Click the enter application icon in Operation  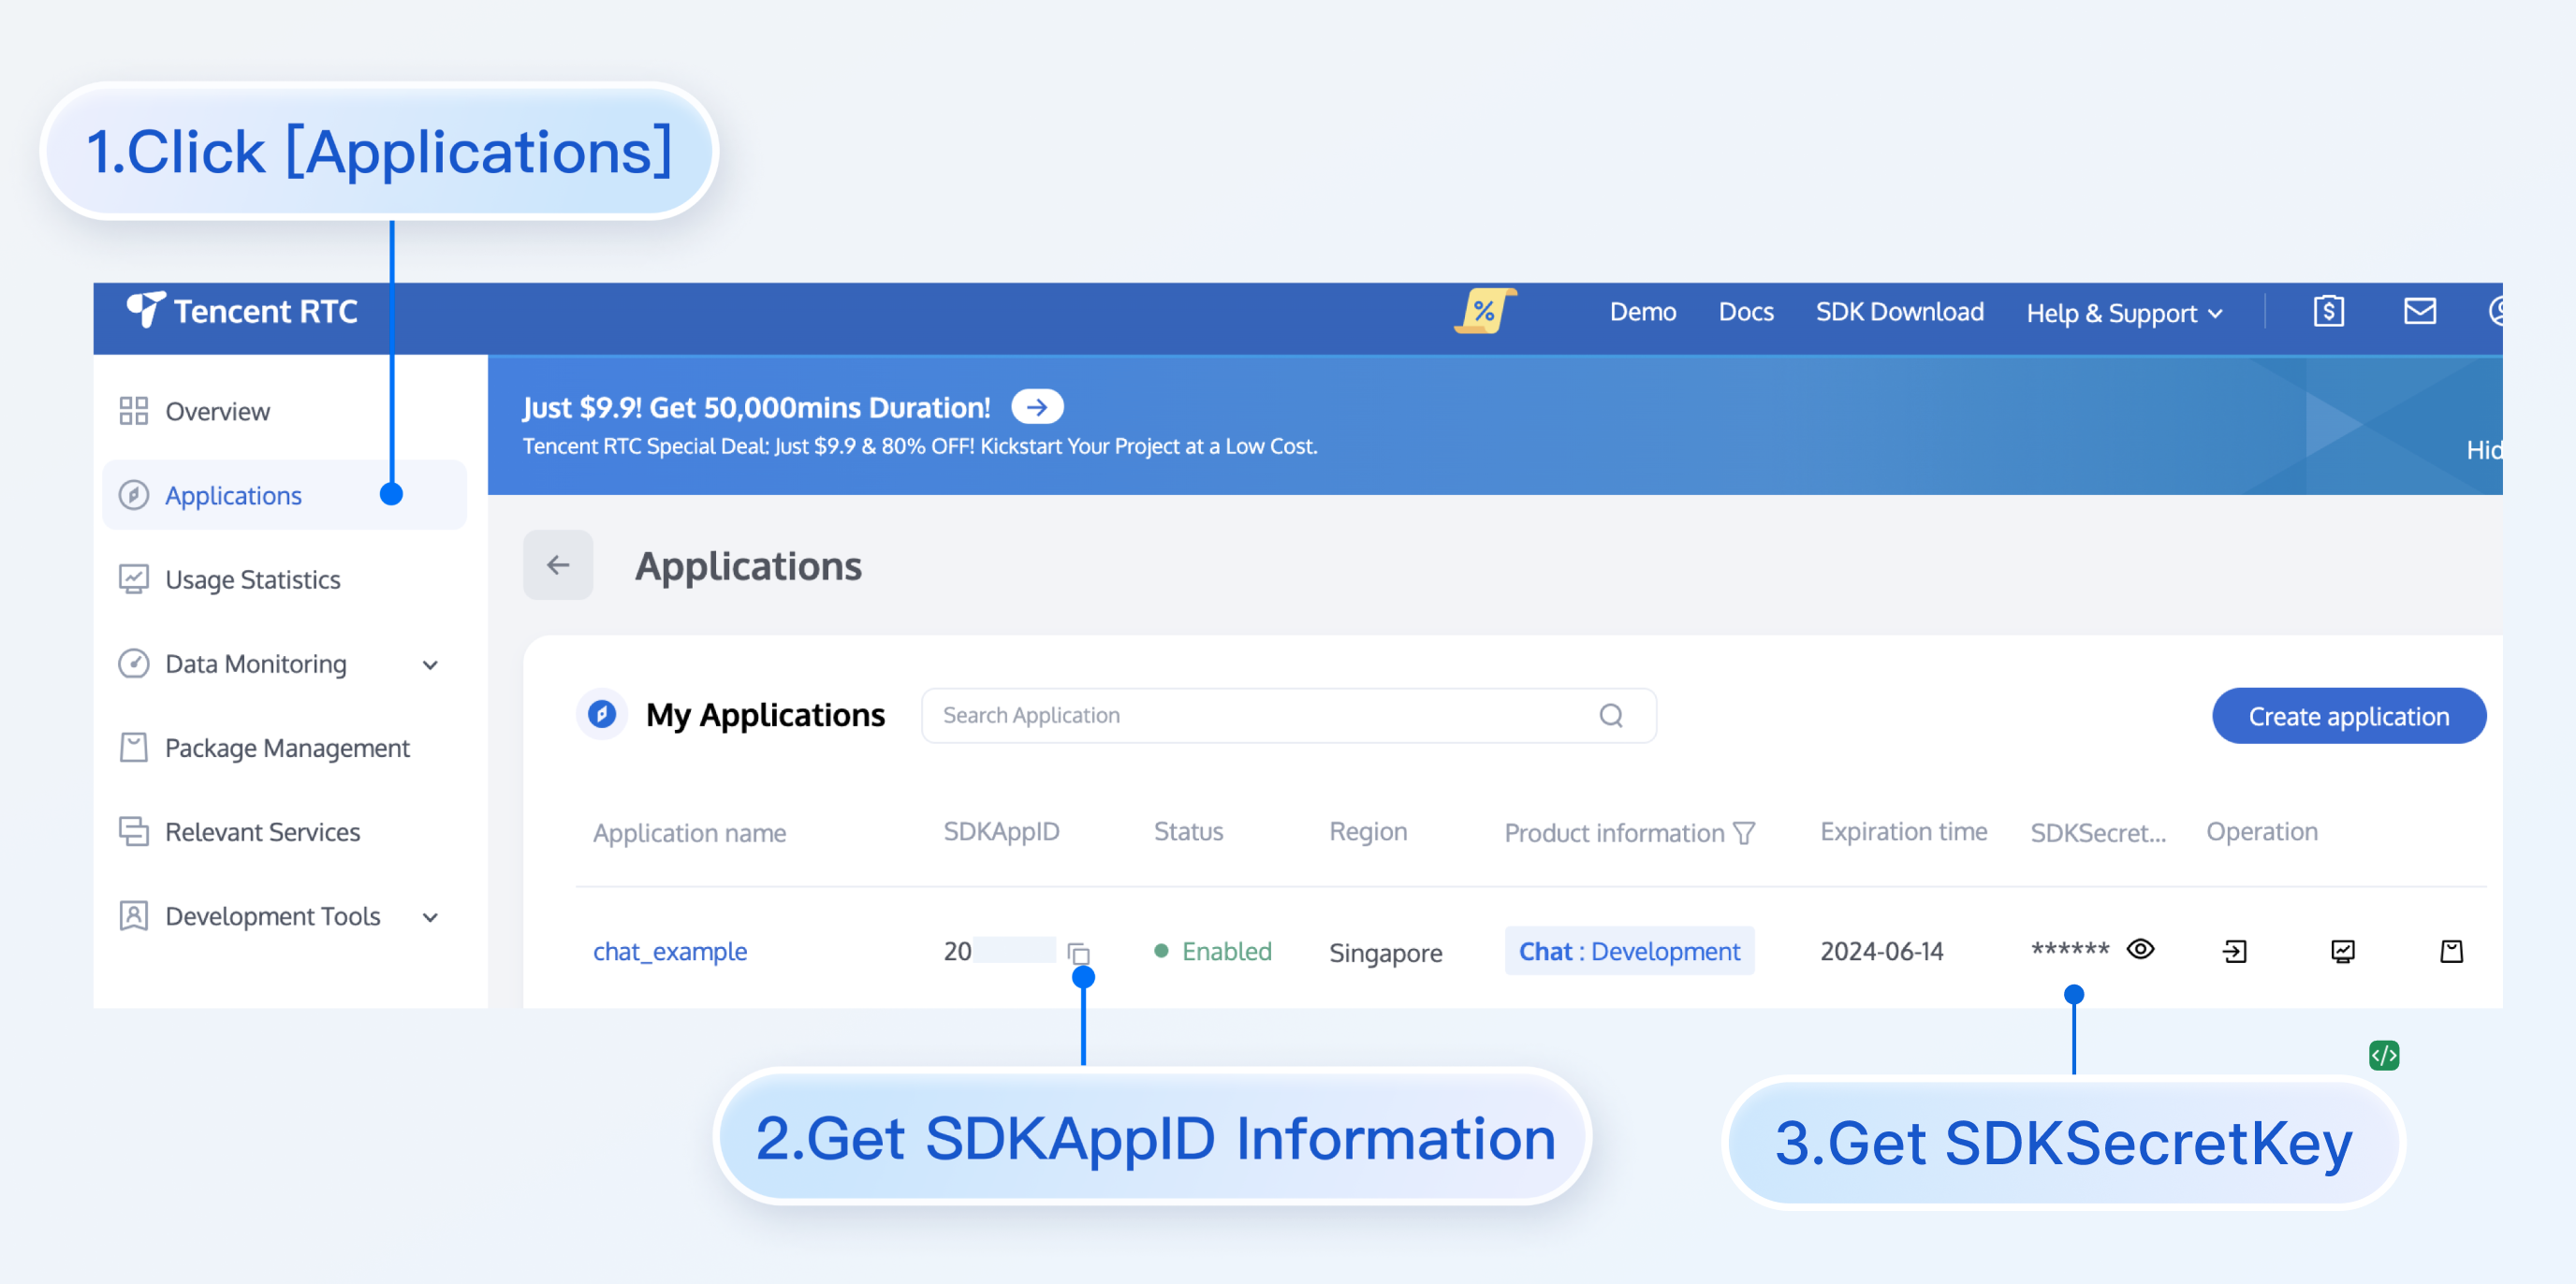[x=2234, y=951]
